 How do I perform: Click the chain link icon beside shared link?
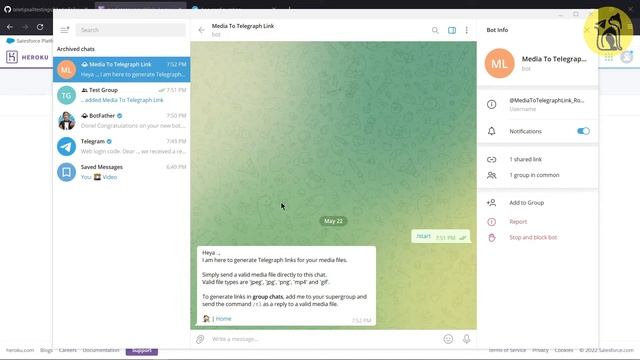click(491, 160)
